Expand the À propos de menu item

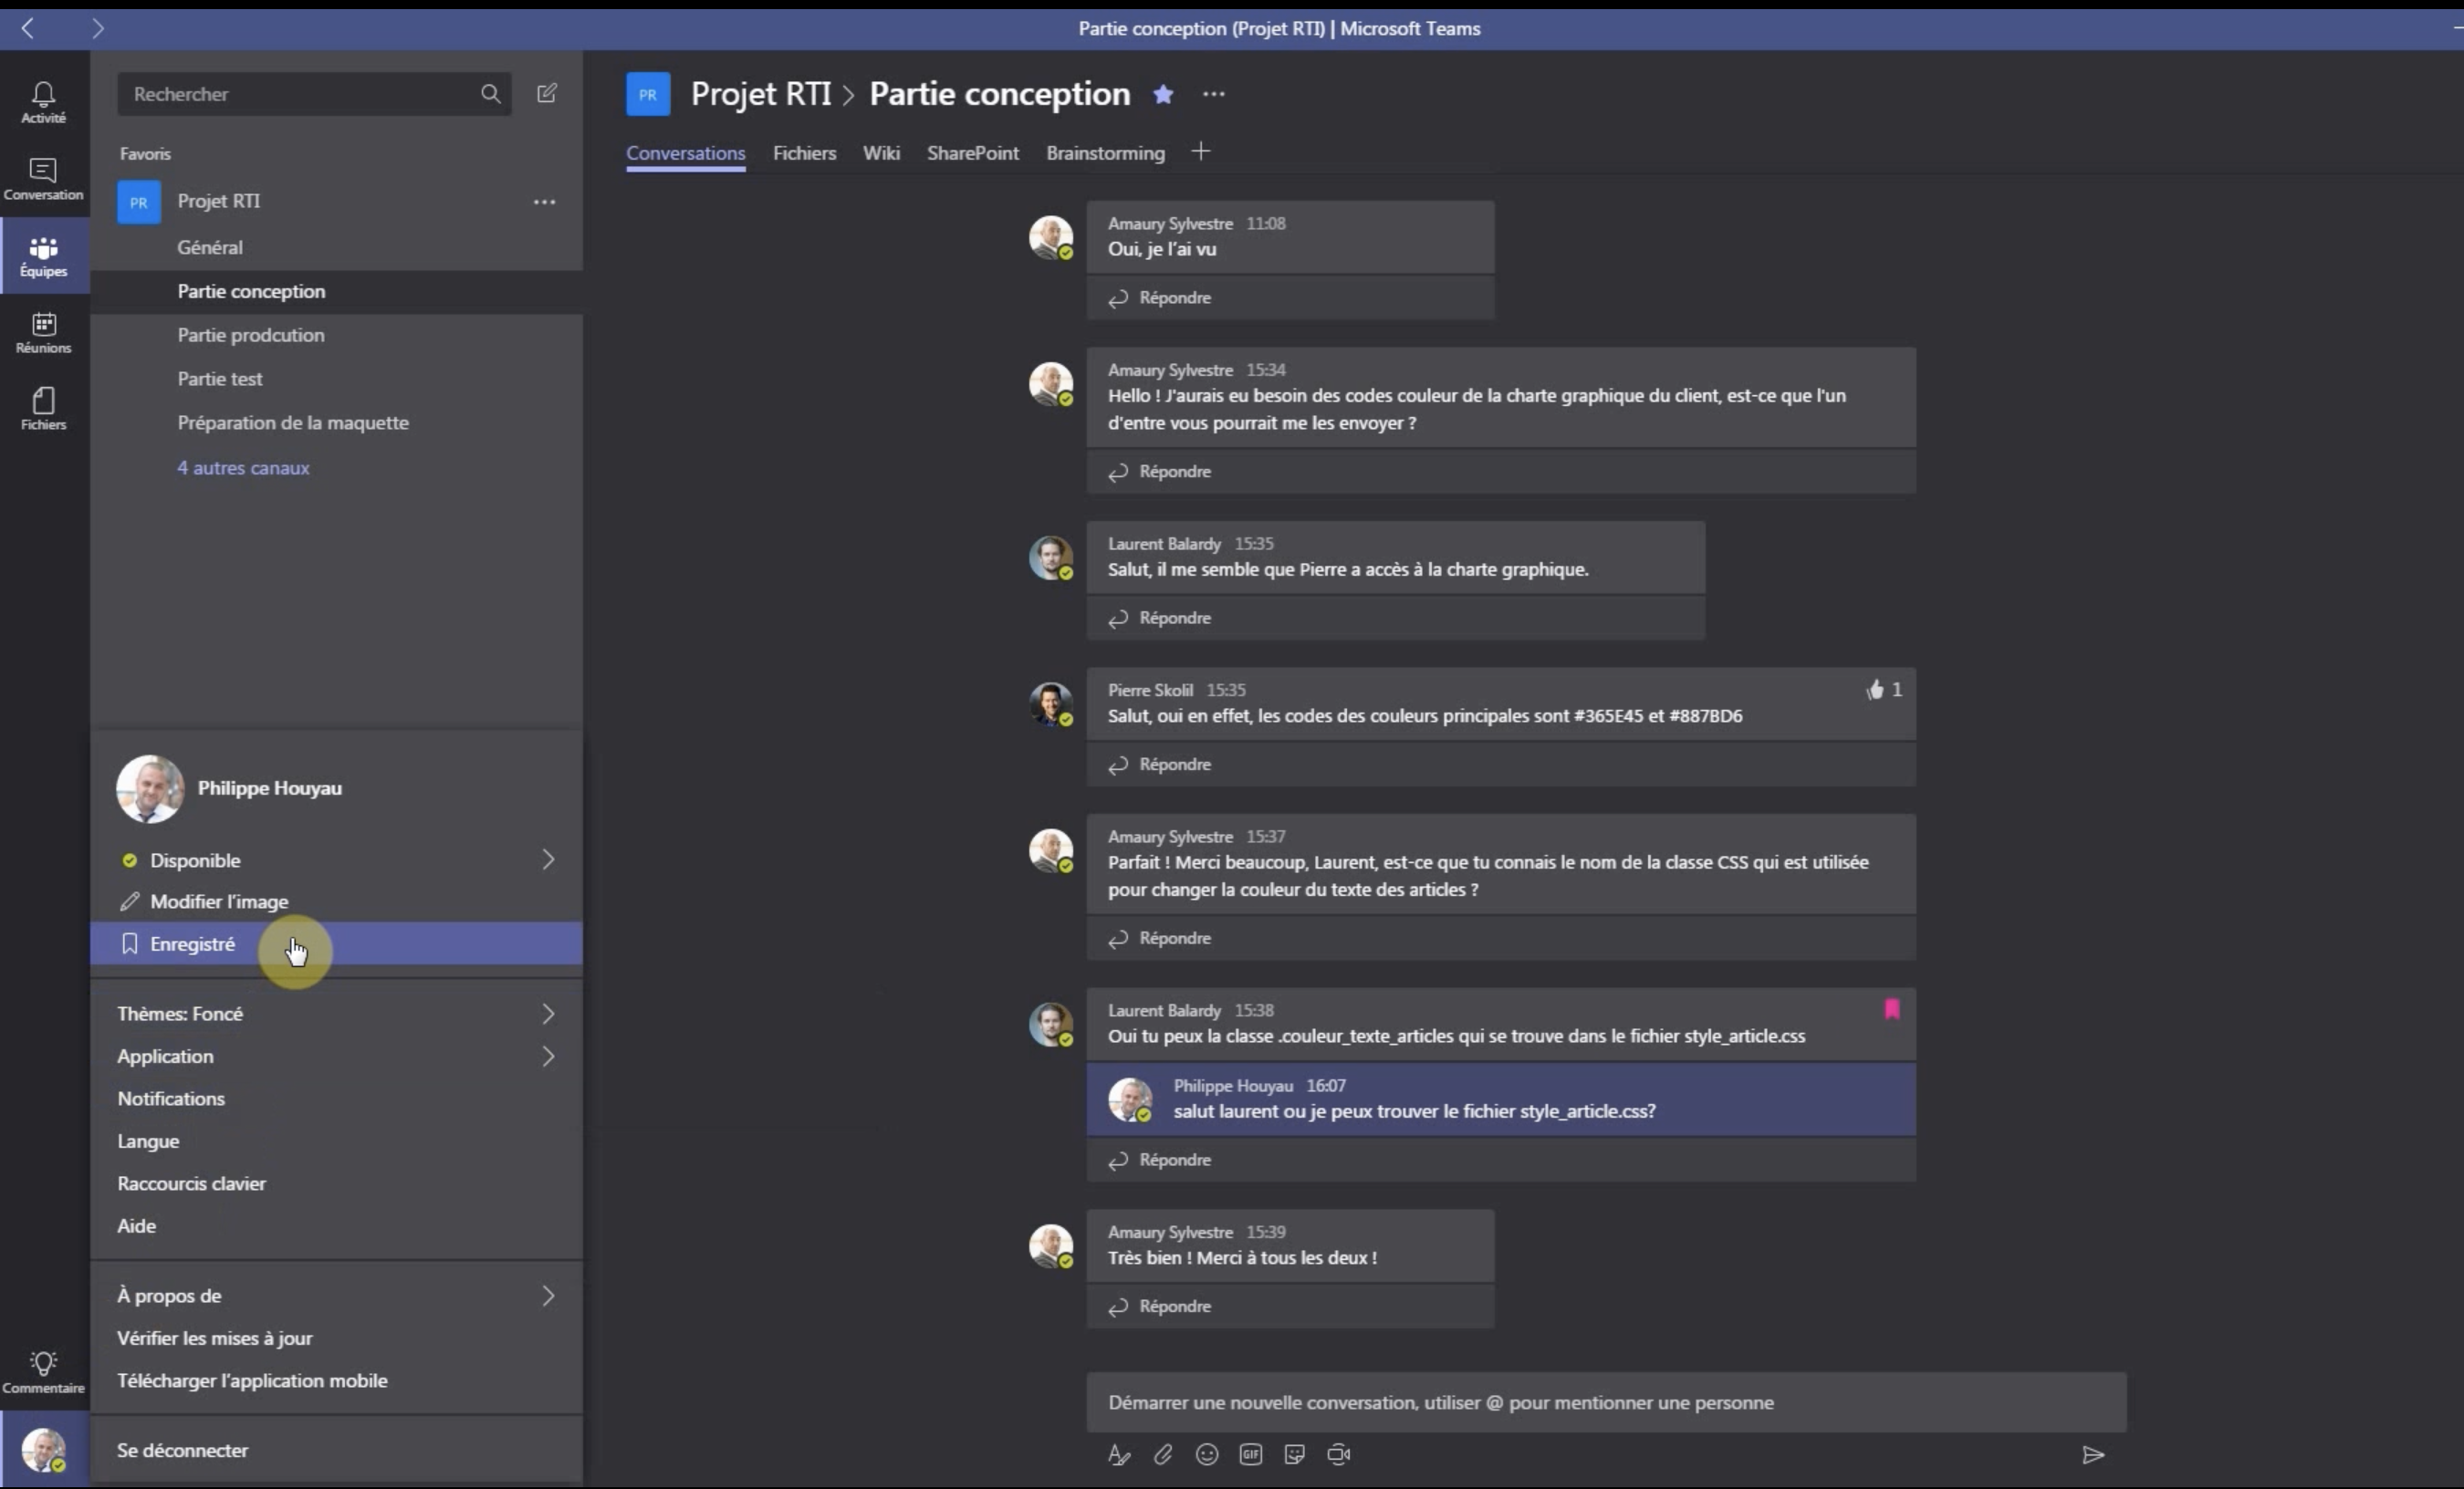(x=546, y=1294)
